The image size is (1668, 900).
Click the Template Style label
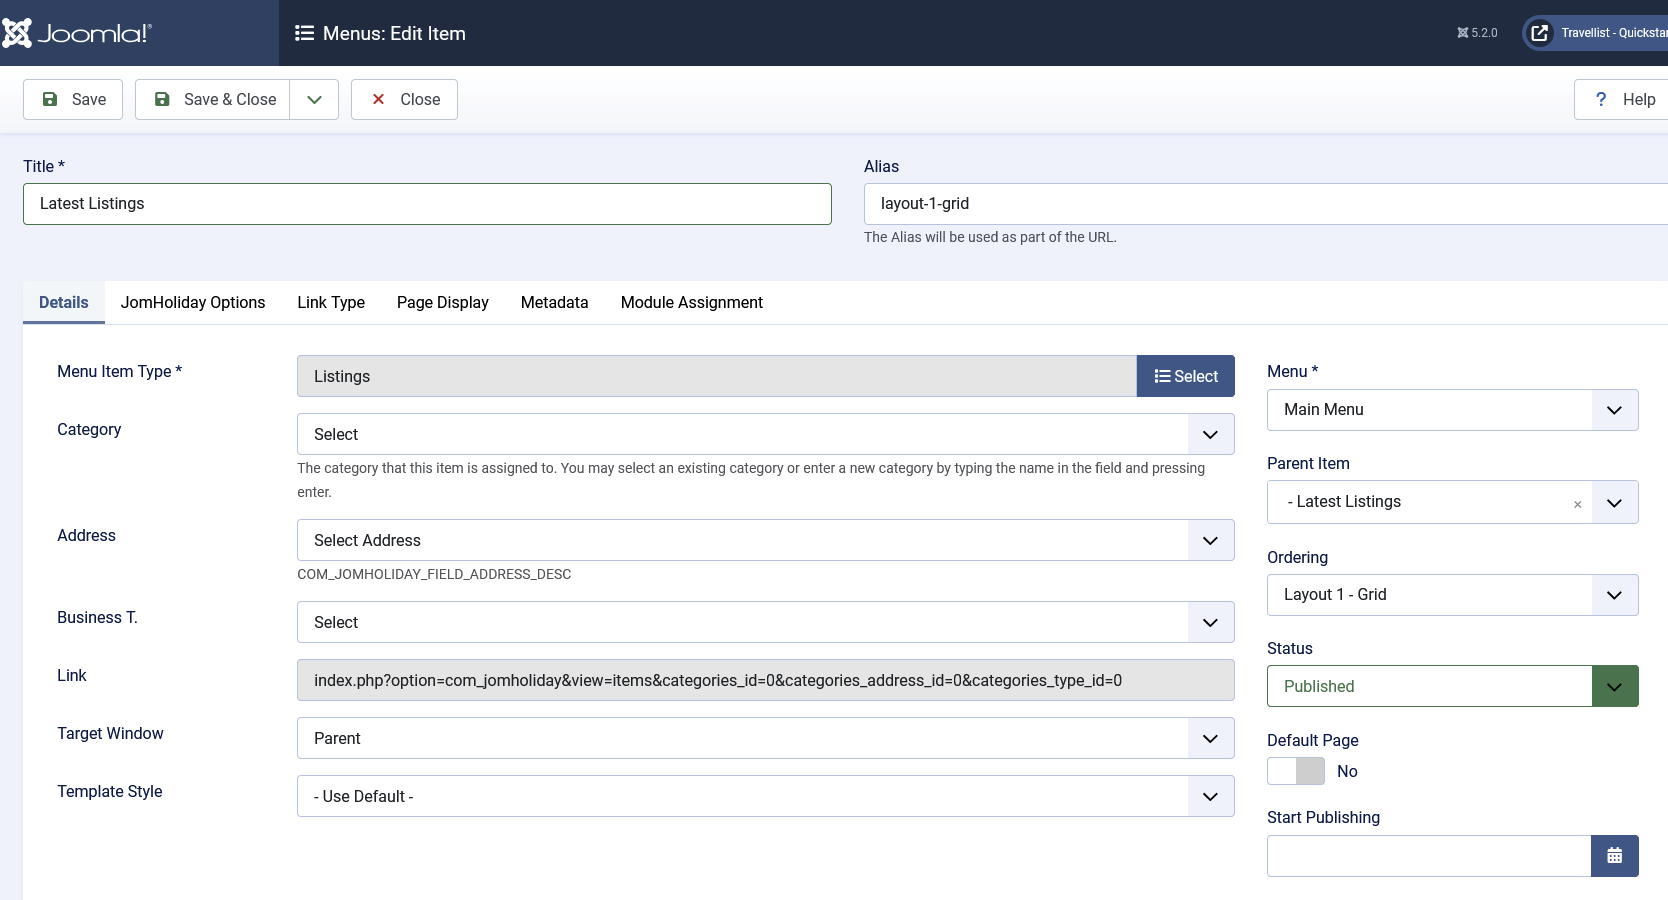[110, 791]
